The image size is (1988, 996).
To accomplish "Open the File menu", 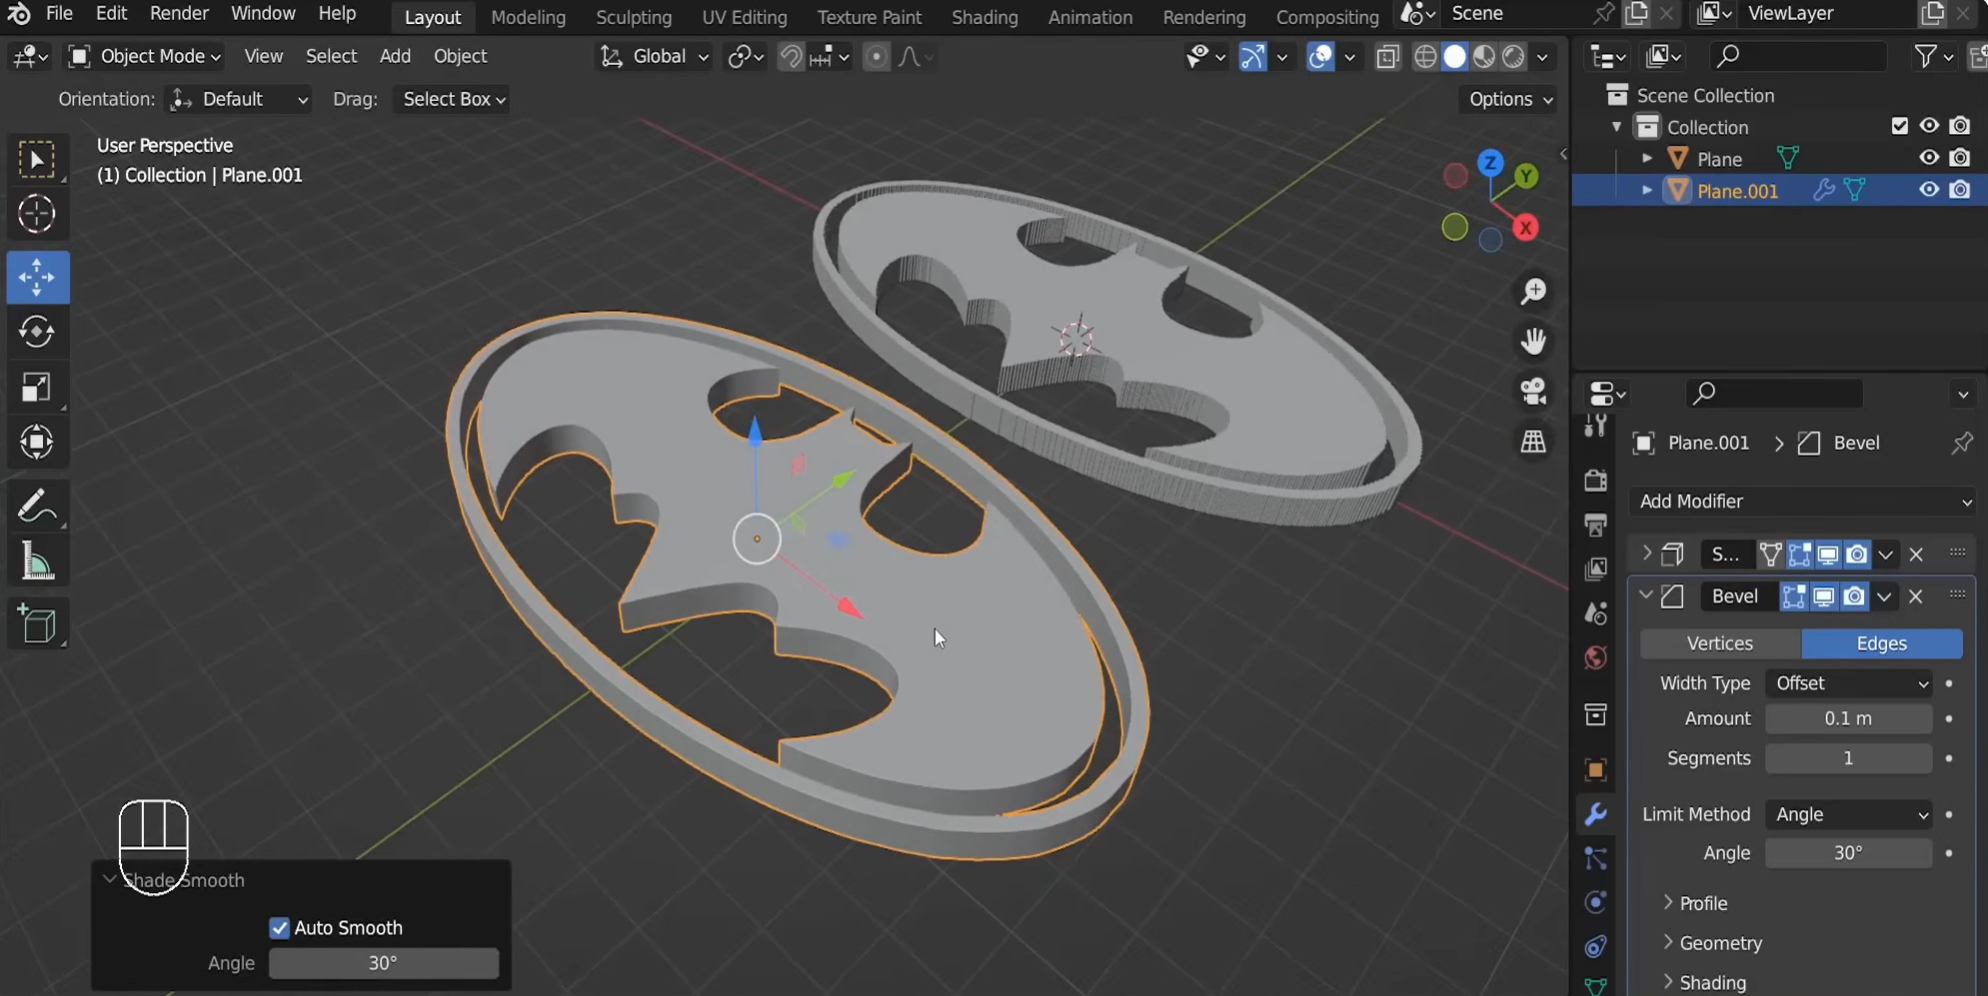I will coord(59,13).
